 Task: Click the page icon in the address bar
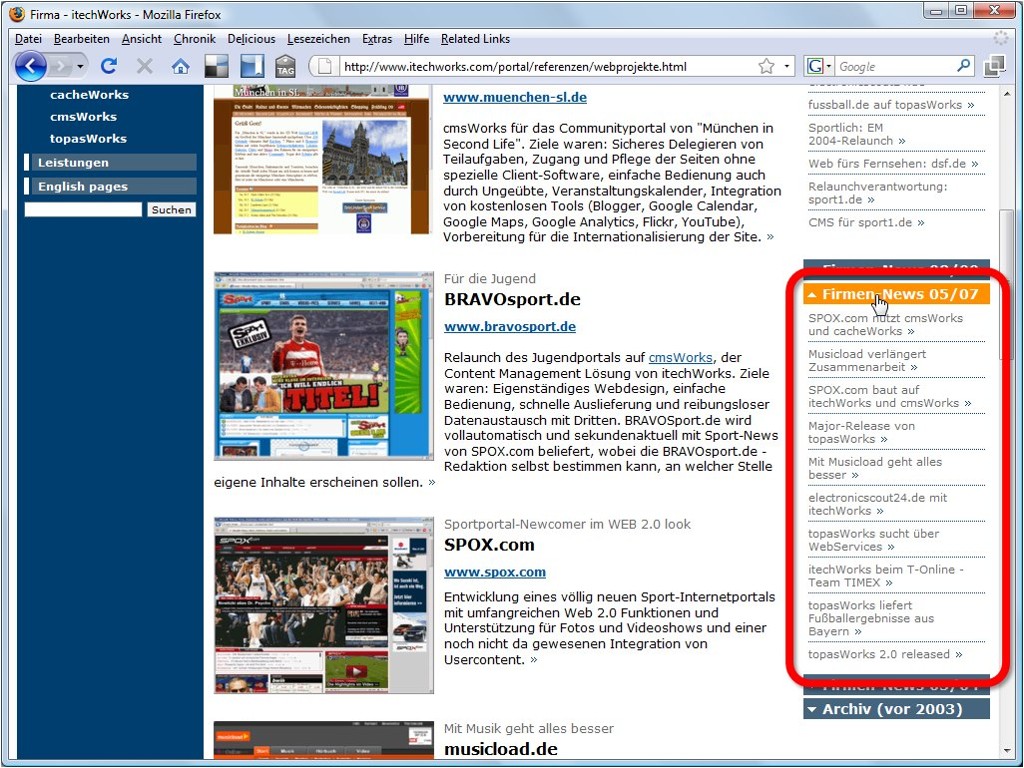325,67
